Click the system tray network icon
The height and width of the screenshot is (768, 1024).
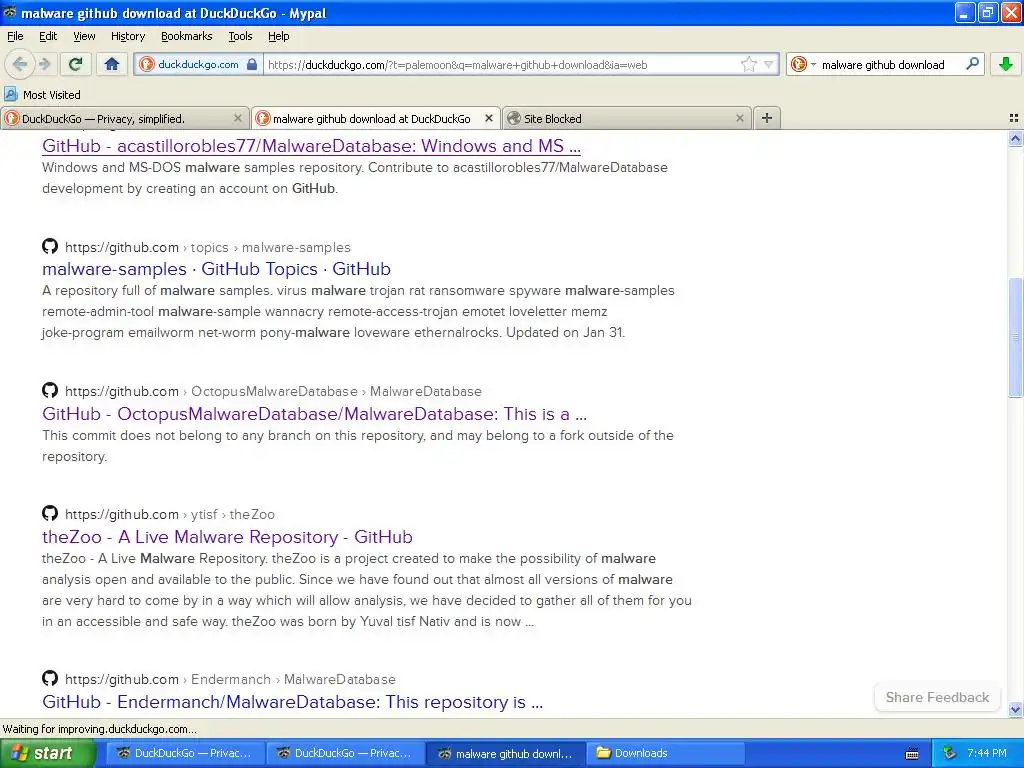(x=949, y=753)
